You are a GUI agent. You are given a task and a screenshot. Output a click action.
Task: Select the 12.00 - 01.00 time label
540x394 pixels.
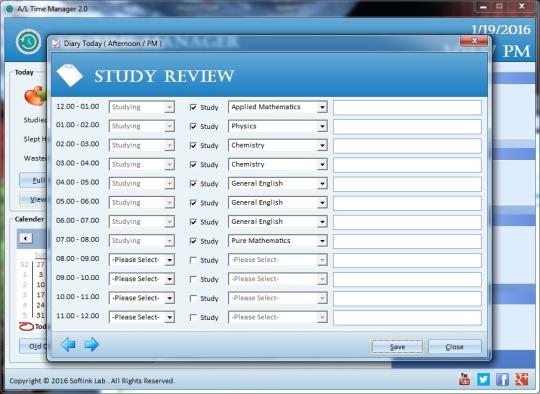coord(77,106)
